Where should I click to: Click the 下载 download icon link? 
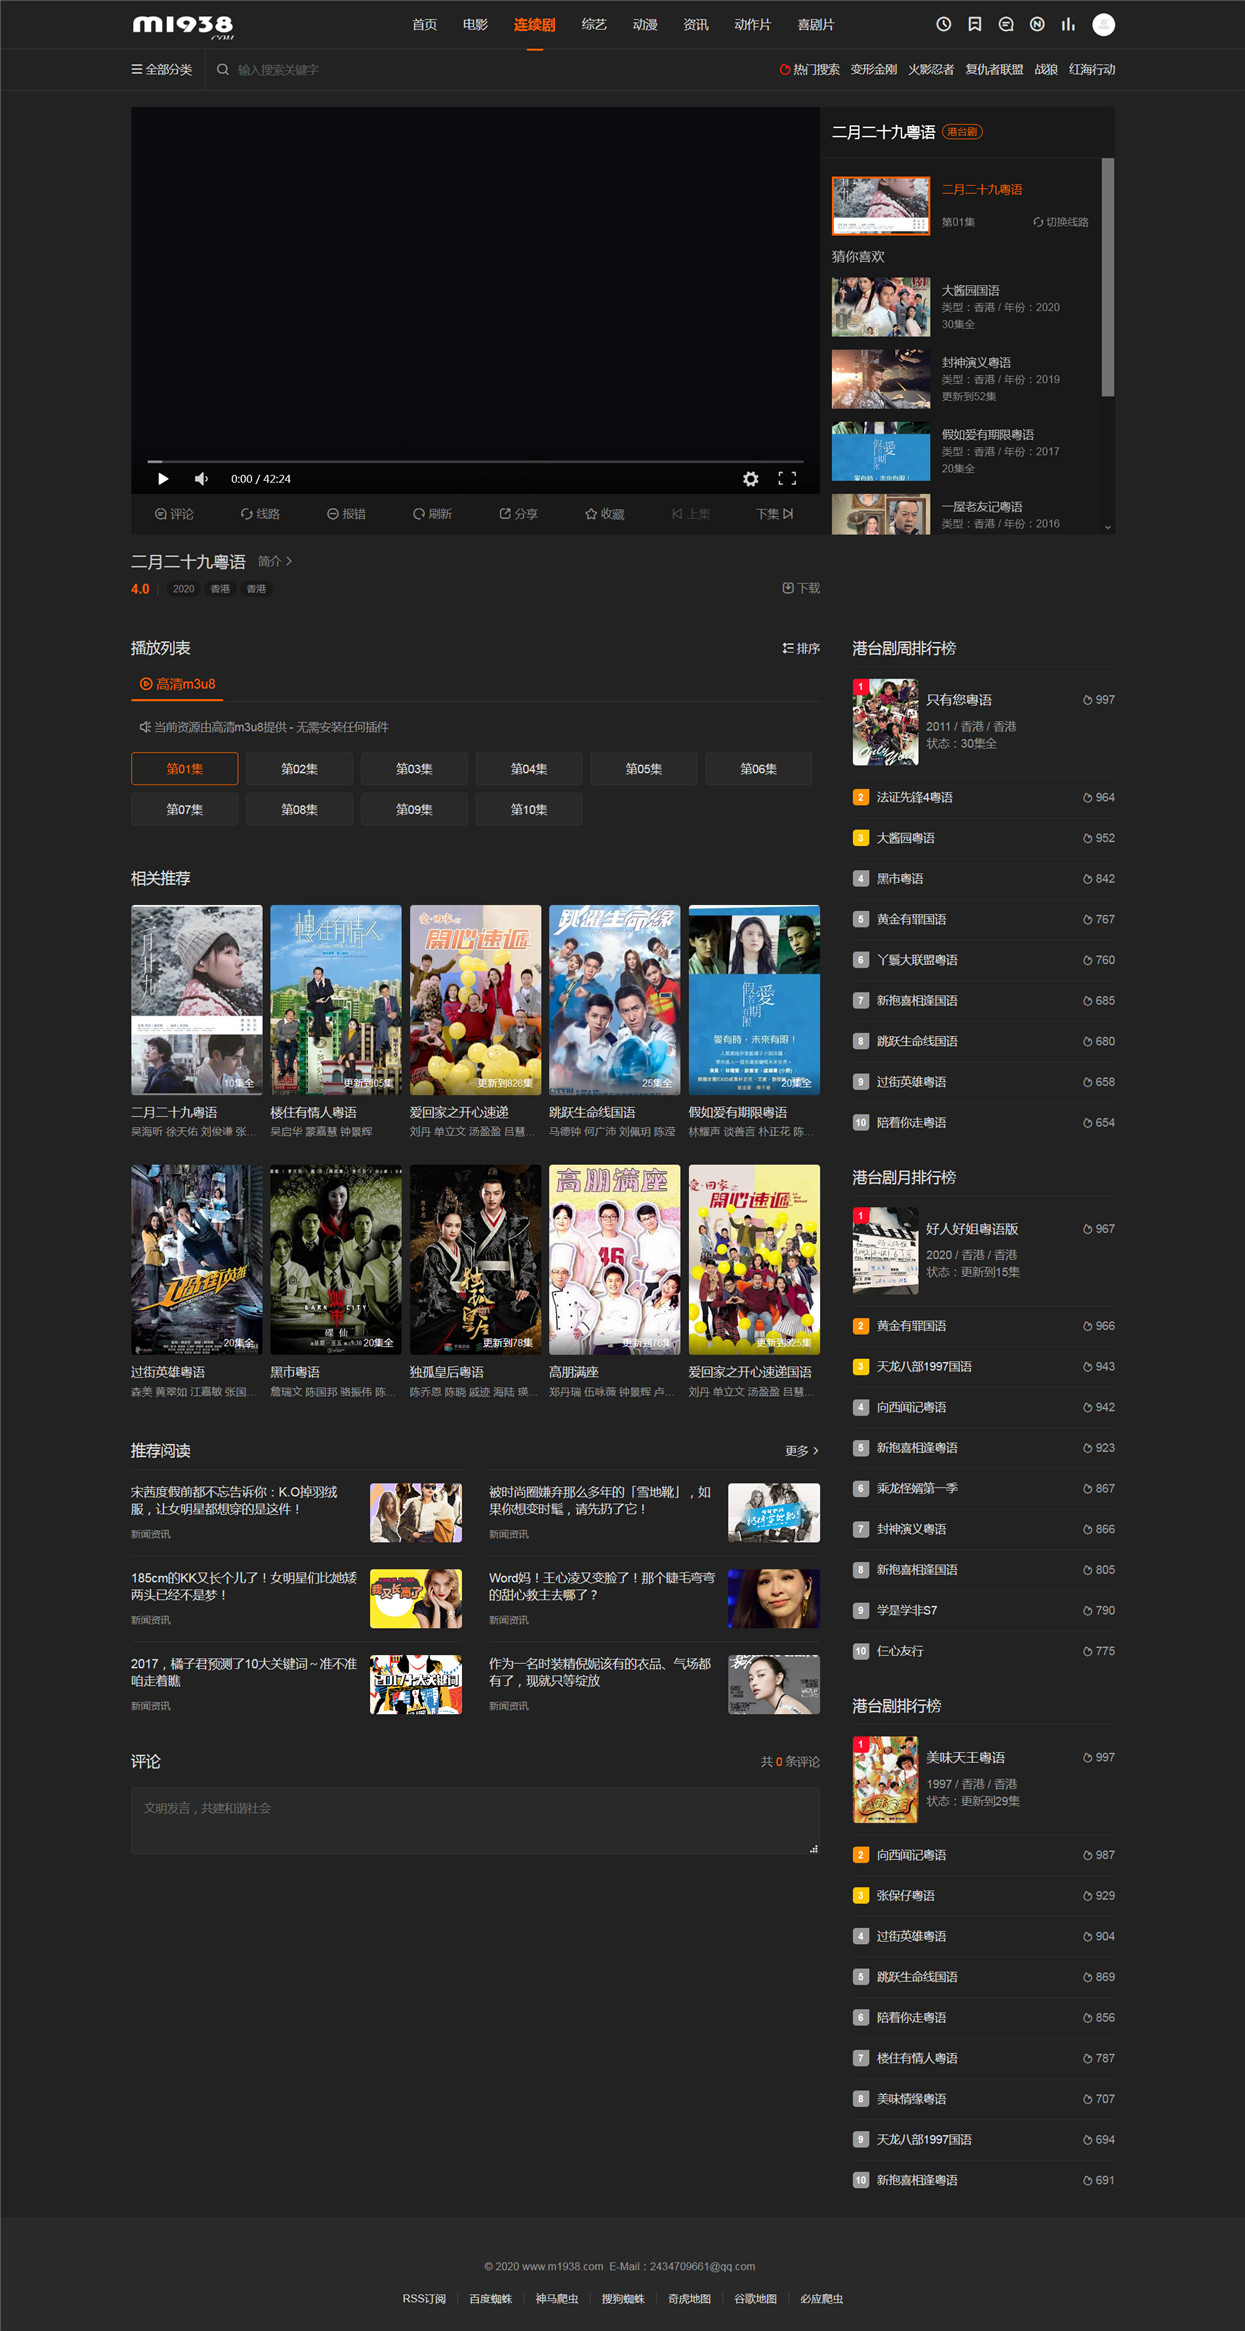pos(801,588)
